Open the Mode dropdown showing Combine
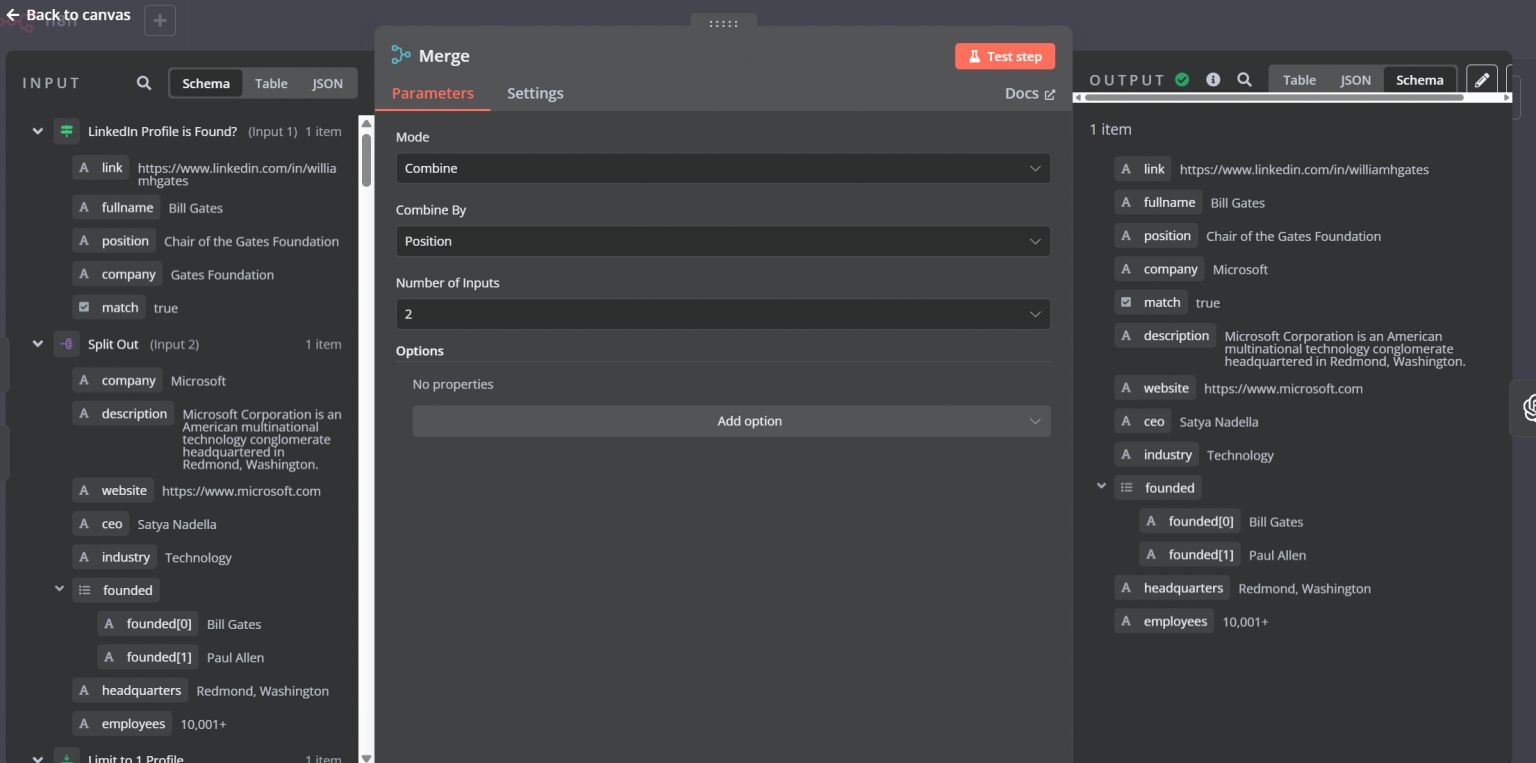1536x763 pixels. point(722,168)
